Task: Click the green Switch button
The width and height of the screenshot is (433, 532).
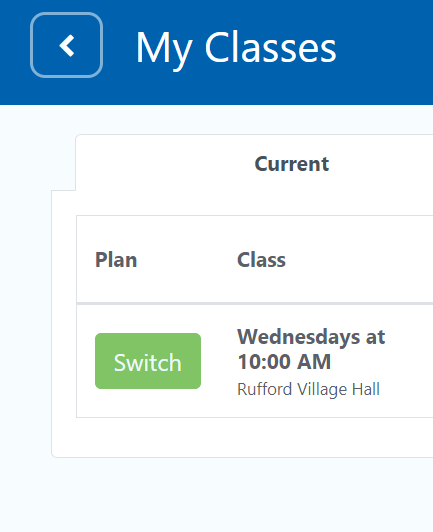Action: [x=148, y=361]
